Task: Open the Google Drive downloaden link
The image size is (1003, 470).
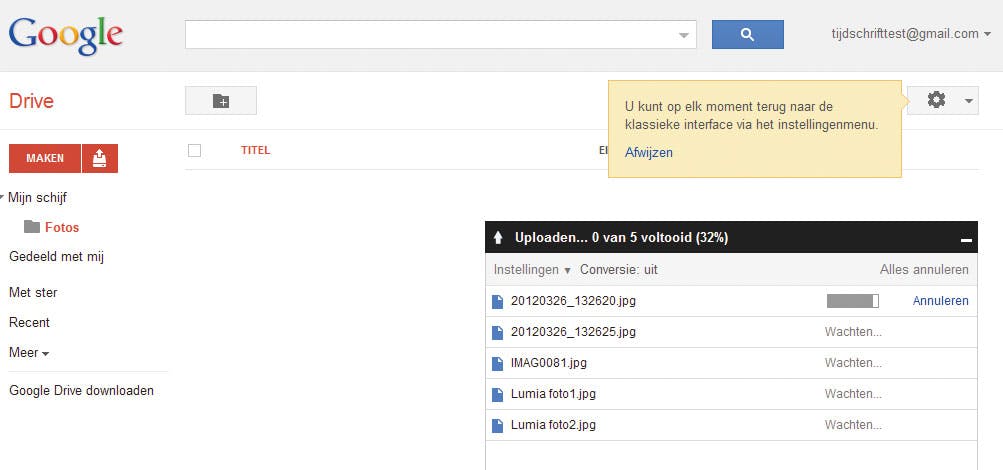Action: pos(81,390)
